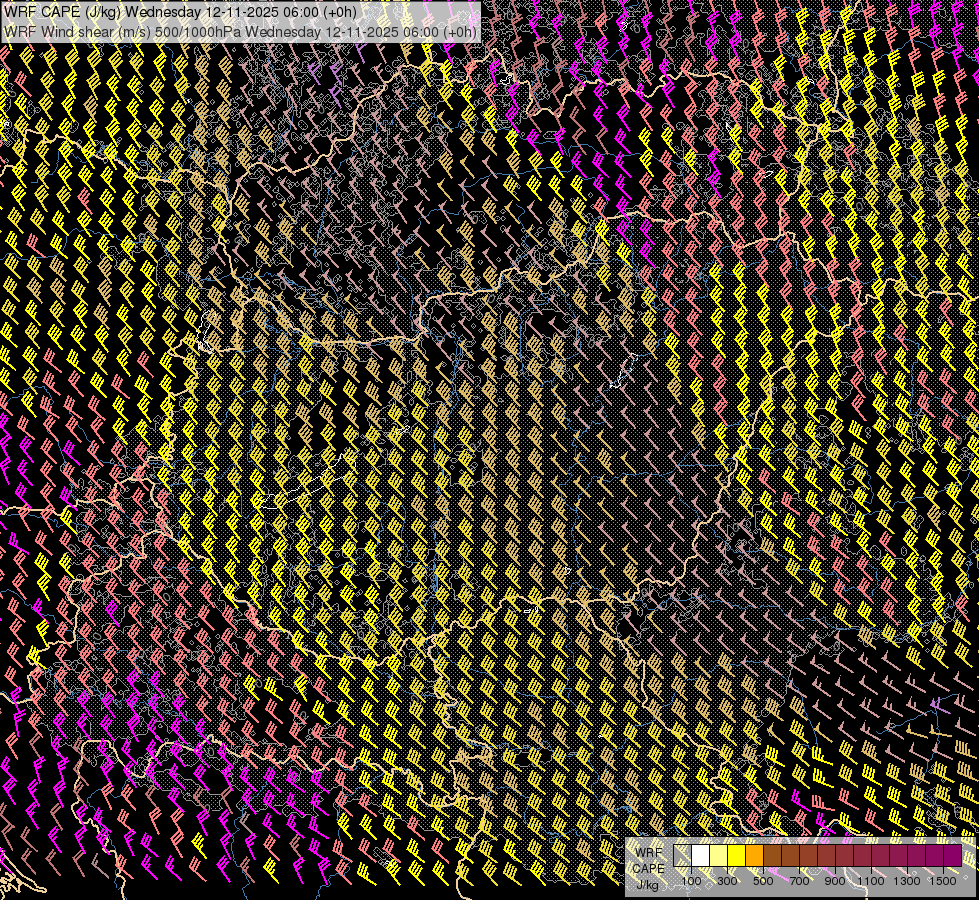The image size is (979, 900).
Task: Select the 700 value on the legend
Action: (x=799, y=881)
